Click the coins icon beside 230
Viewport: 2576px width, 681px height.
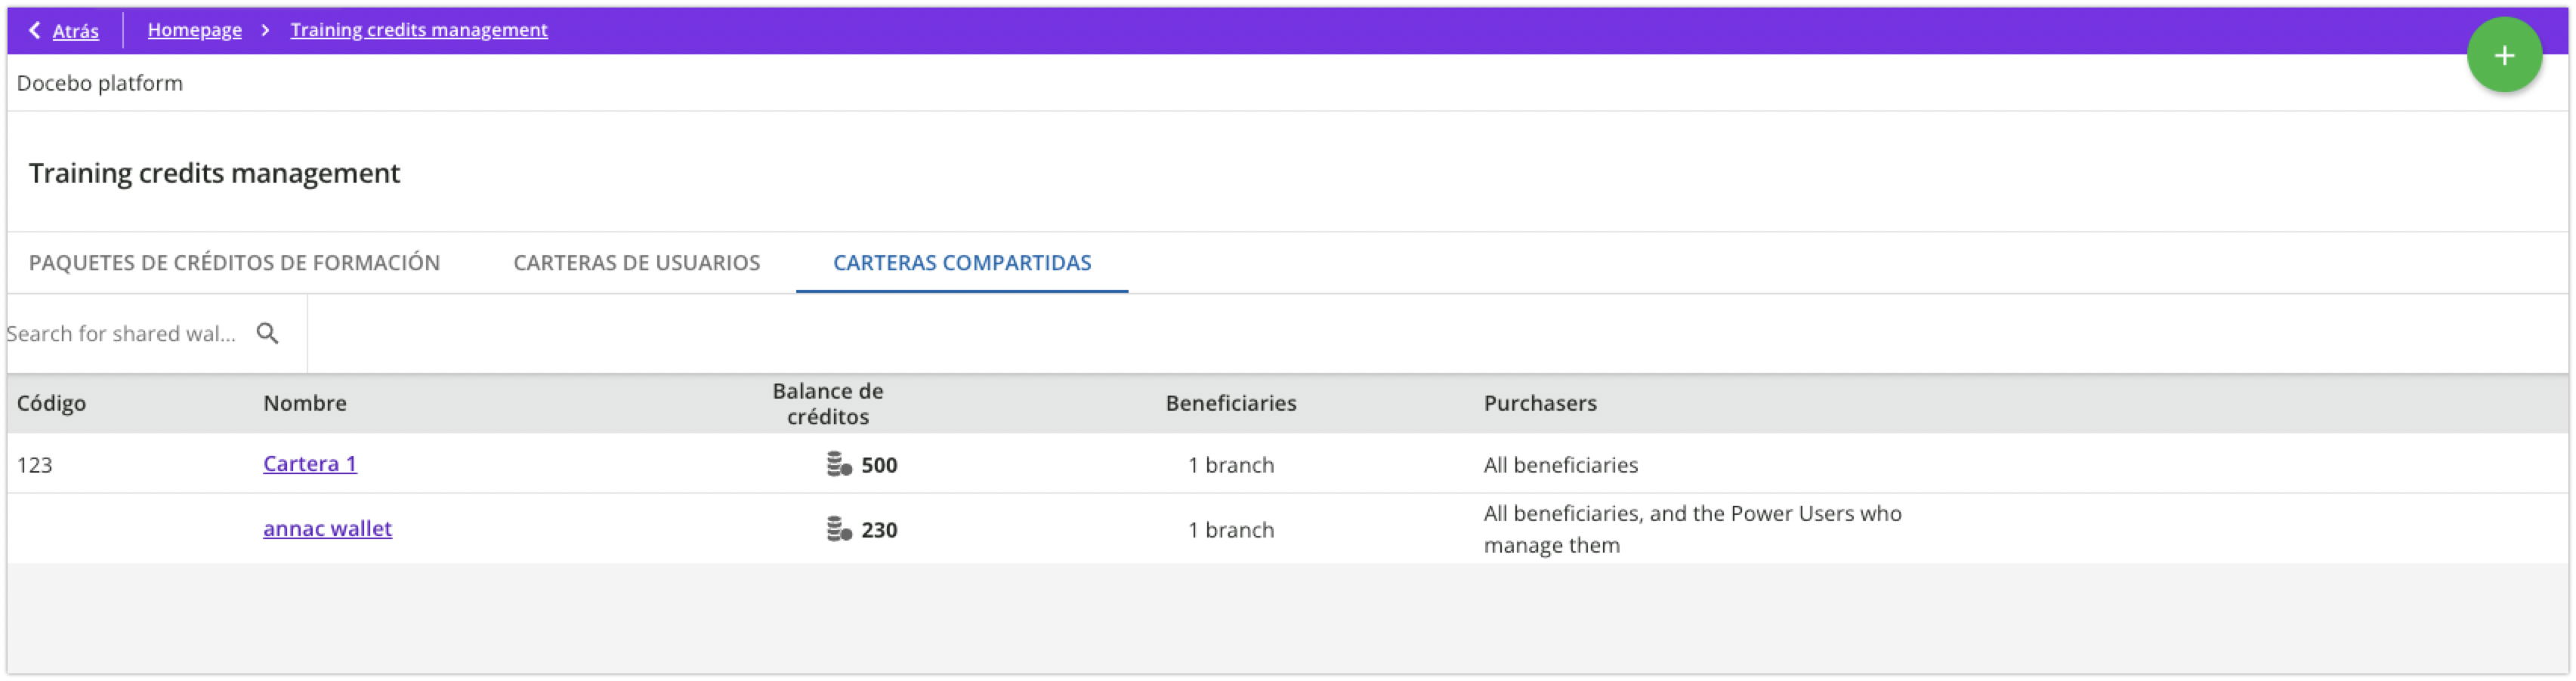tap(838, 529)
